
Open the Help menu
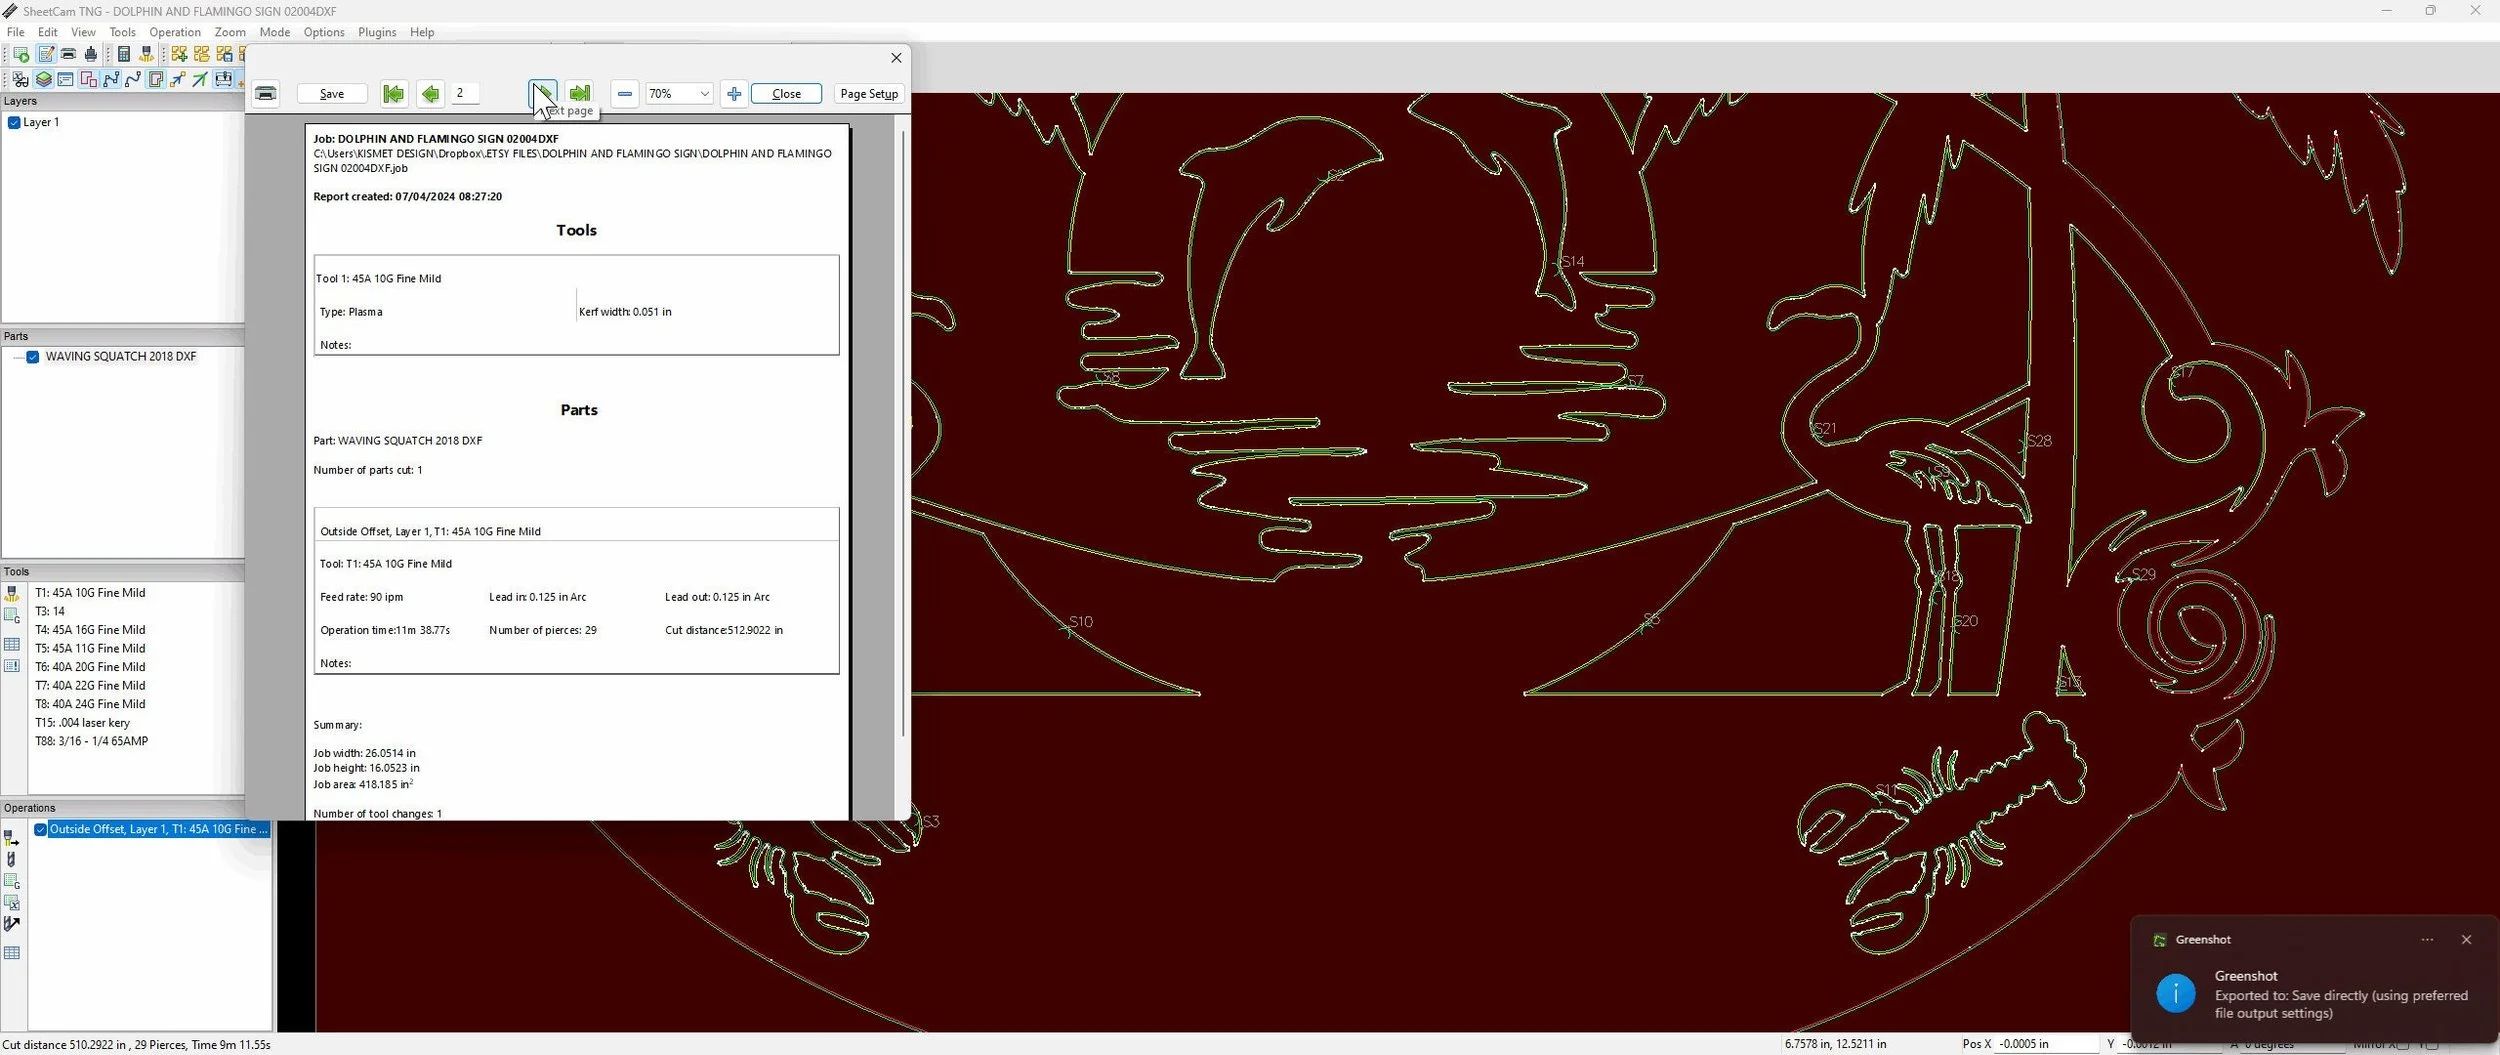(x=422, y=32)
